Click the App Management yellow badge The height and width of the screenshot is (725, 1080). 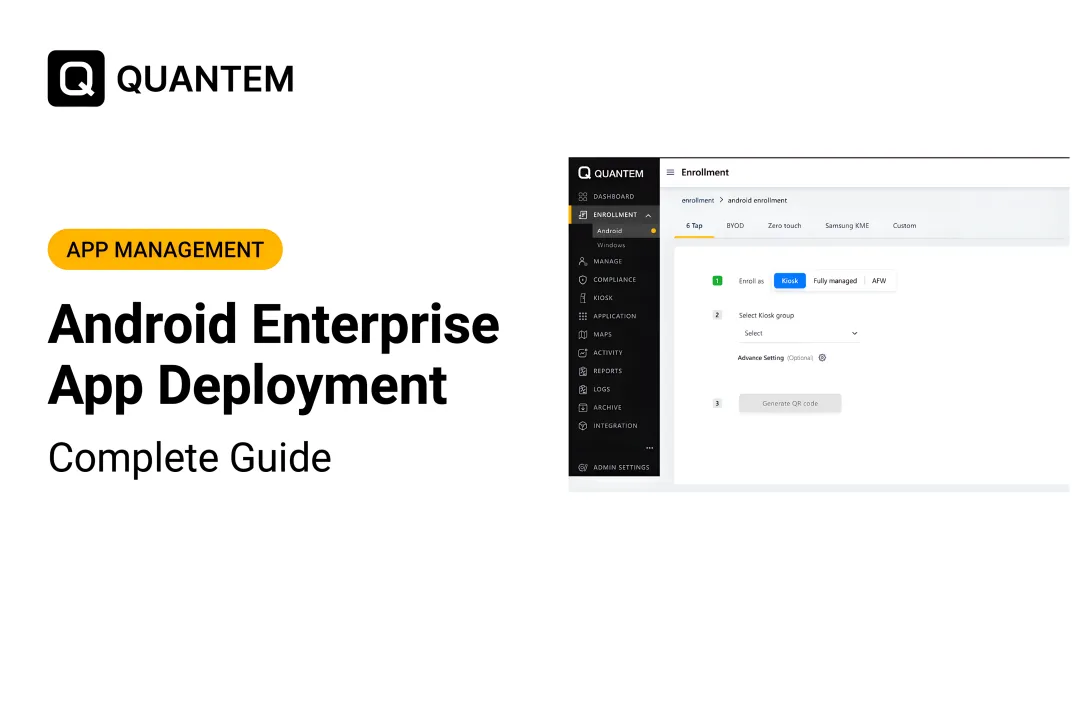[x=165, y=249]
